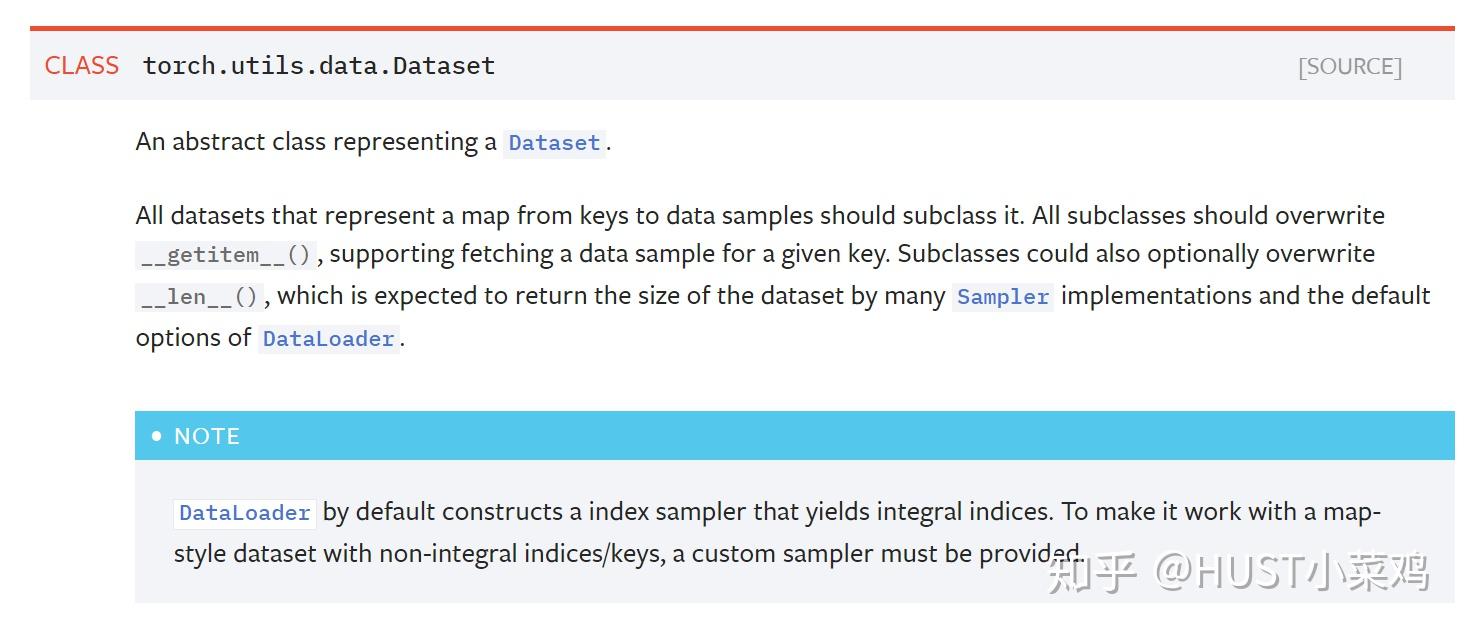Click the NOTE heading text
The image size is (1468, 632).
pyautogui.click(x=207, y=436)
